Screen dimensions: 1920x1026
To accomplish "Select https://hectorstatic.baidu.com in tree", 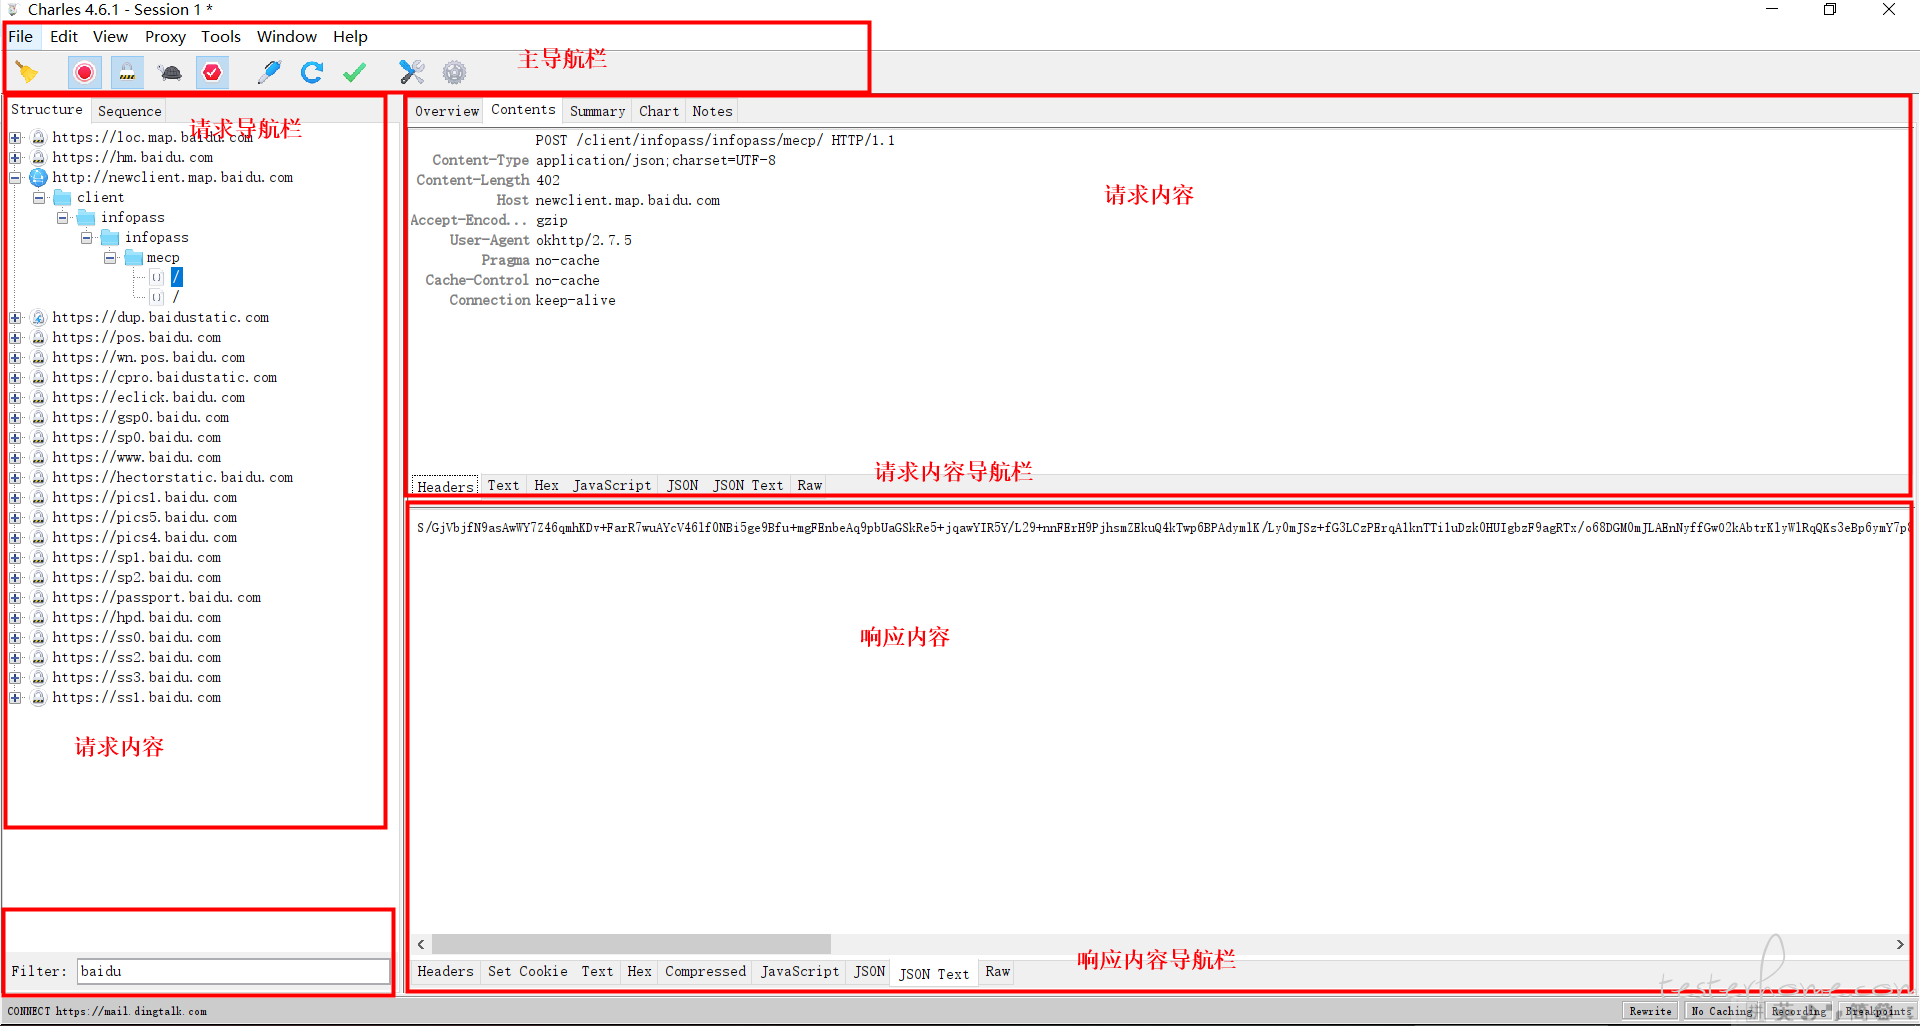I will pyautogui.click(x=172, y=477).
